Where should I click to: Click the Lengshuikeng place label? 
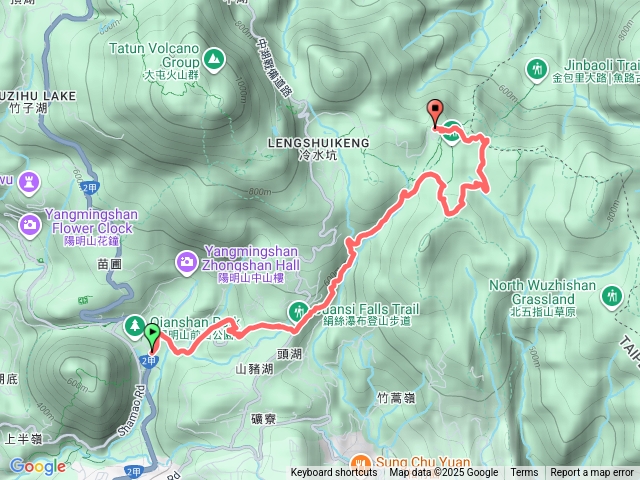pyautogui.click(x=319, y=148)
